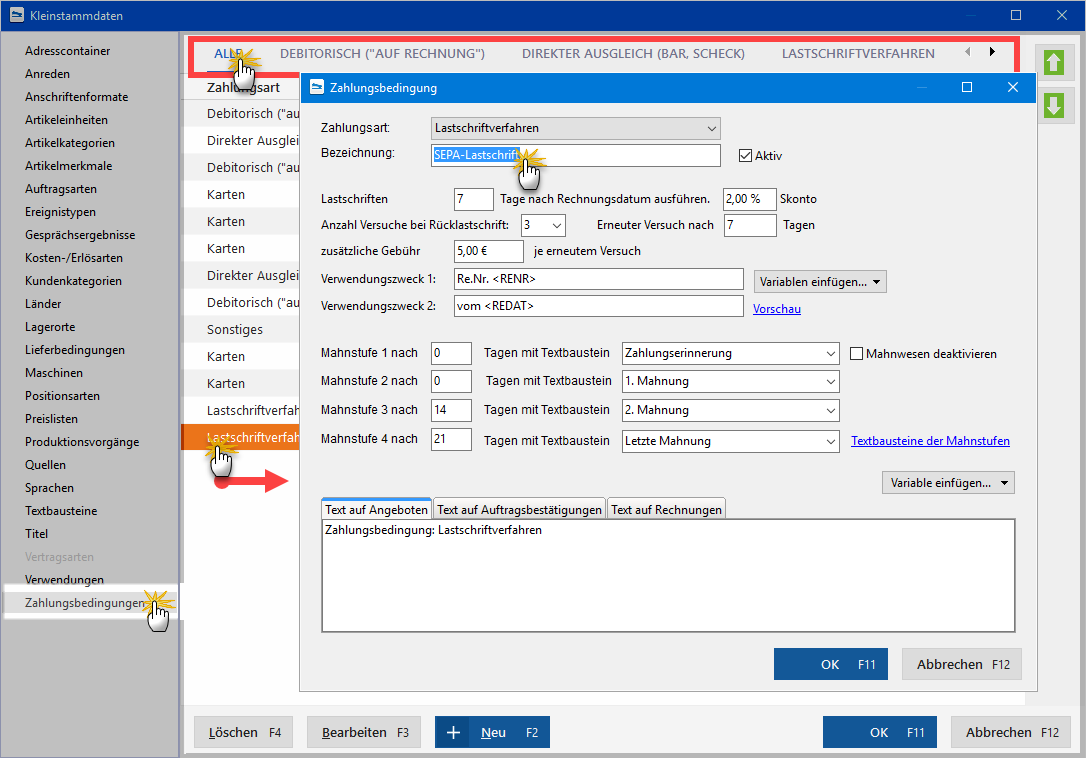Image resolution: width=1086 pixels, height=758 pixels.
Task: Click Abbrechen F12 in Kleinstammdaten window
Action: [x=1011, y=732]
